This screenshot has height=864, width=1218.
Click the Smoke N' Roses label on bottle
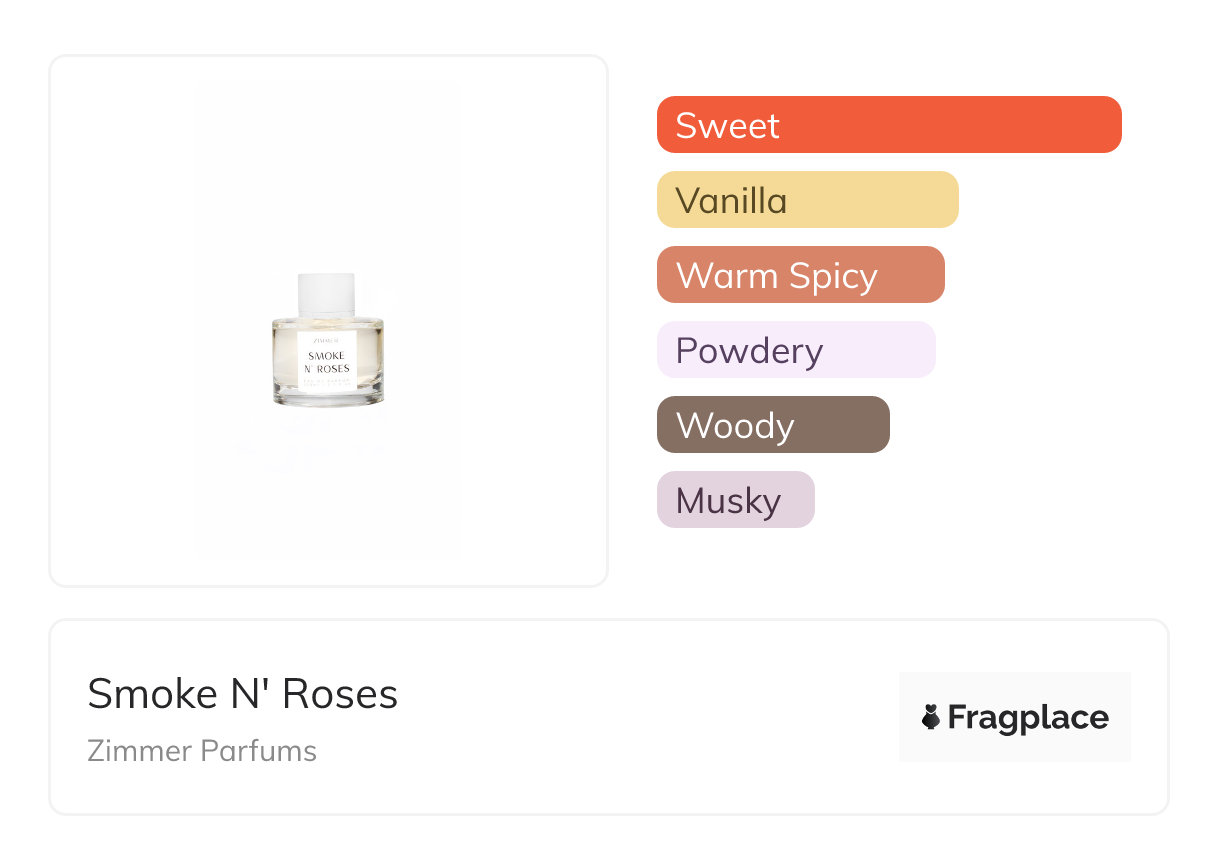click(x=327, y=362)
